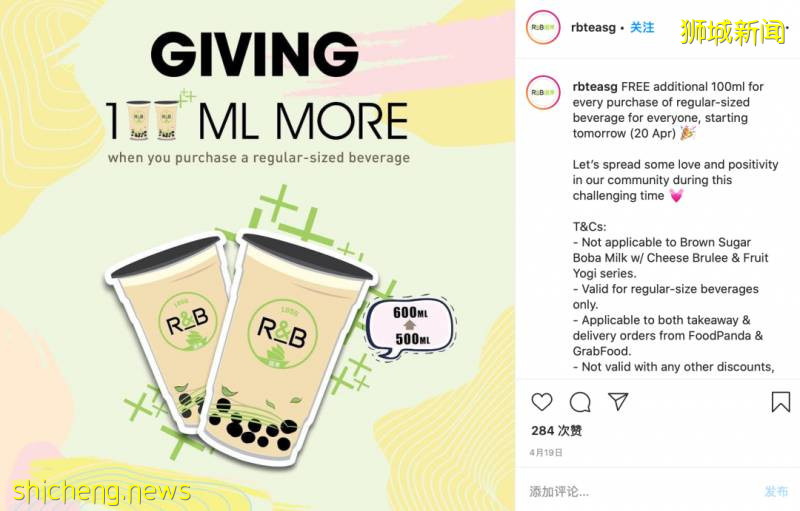This screenshot has width=800, height=511.
Task: Save the post with the bookmark icon
Action: pos(781,402)
